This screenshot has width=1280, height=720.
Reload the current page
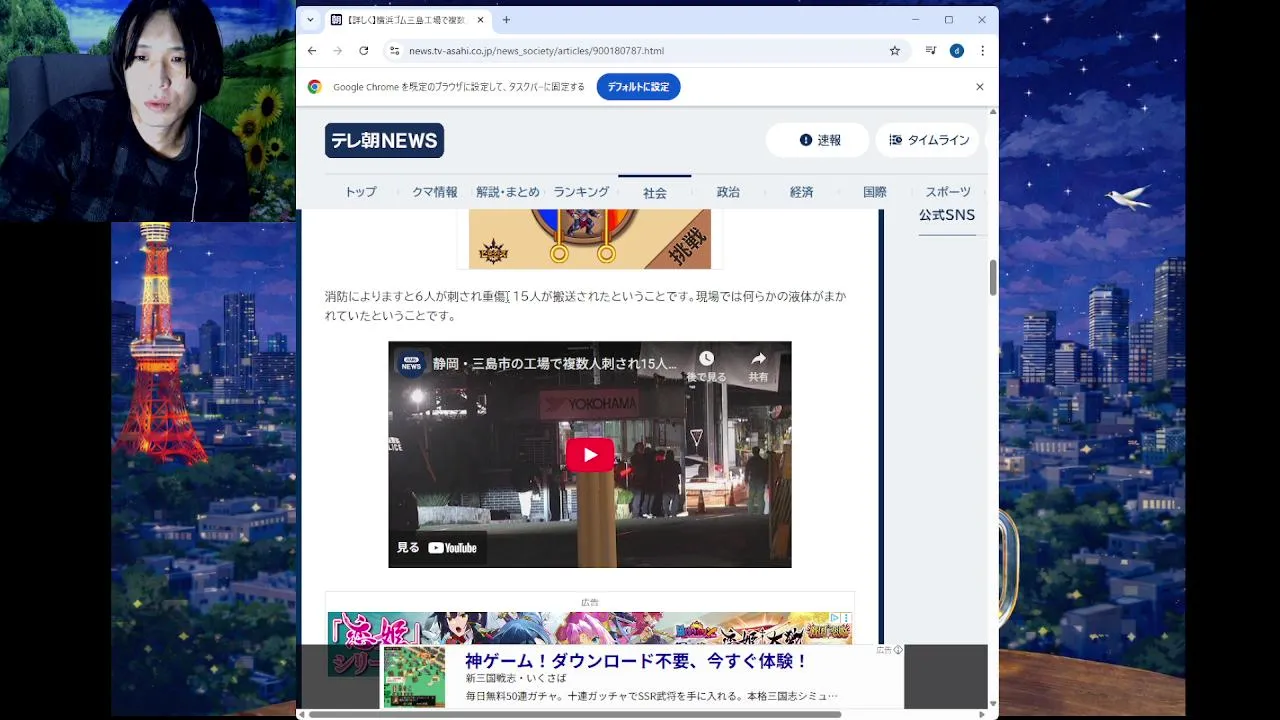[x=363, y=50]
